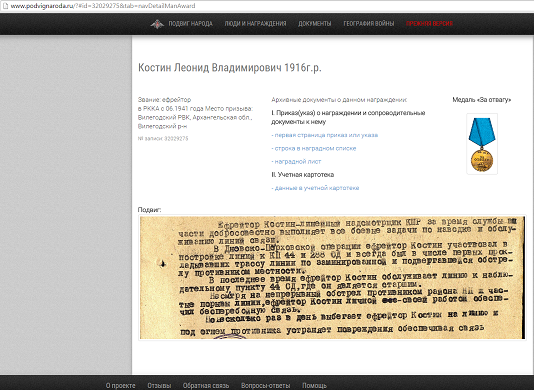The image size is (534, 390).
Task: Open link строка в наградном списке
Action: click(x=314, y=148)
